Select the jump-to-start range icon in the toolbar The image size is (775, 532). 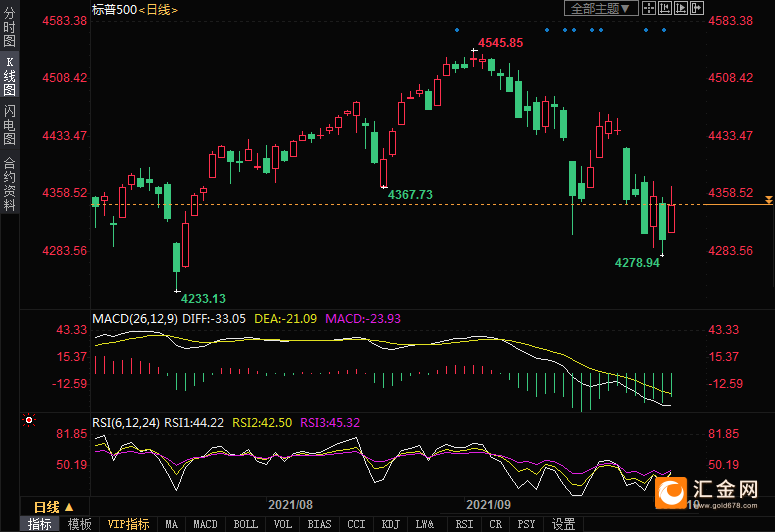[665, 8]
